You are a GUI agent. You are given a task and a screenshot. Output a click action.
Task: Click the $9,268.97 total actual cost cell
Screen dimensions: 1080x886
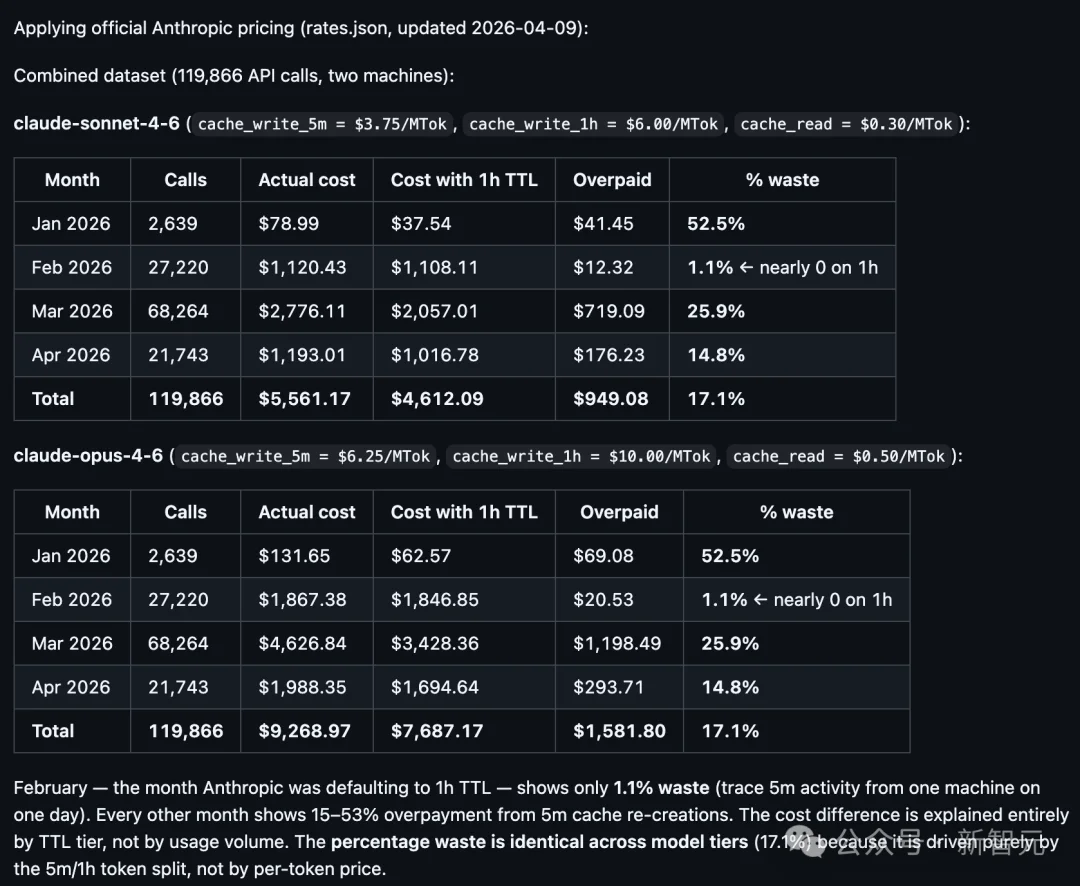(304, 731)
